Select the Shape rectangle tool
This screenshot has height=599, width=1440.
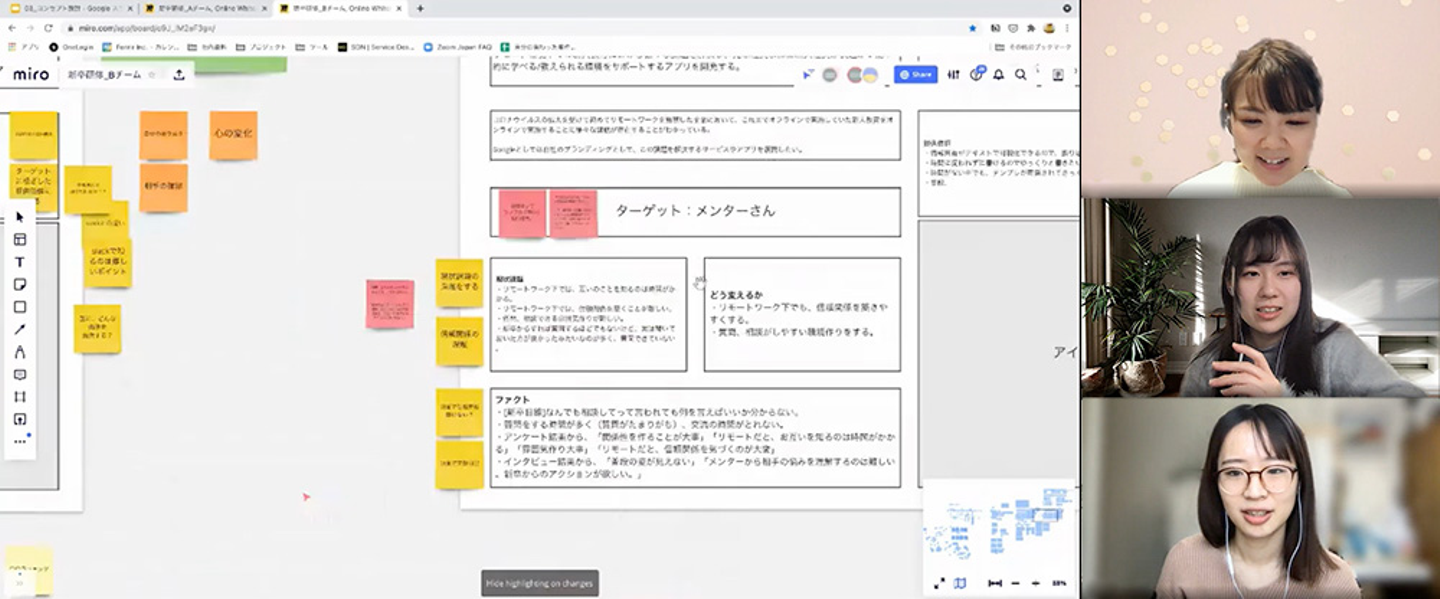tap(20, 307)
